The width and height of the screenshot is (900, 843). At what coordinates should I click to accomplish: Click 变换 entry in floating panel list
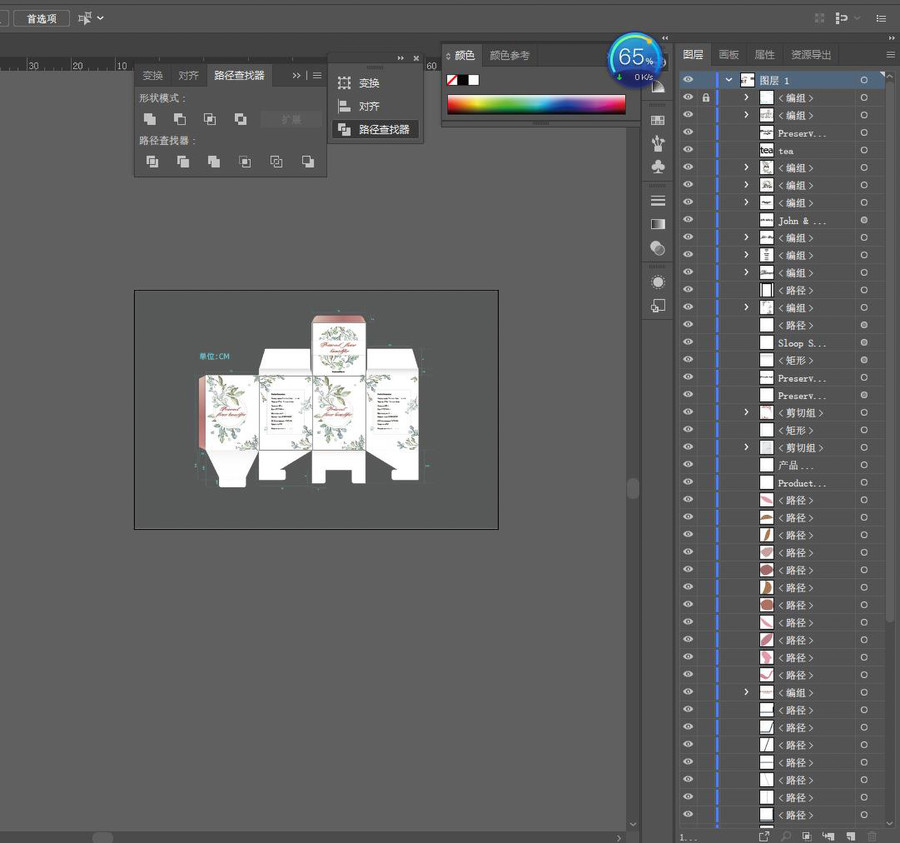(x=375, y=83)
